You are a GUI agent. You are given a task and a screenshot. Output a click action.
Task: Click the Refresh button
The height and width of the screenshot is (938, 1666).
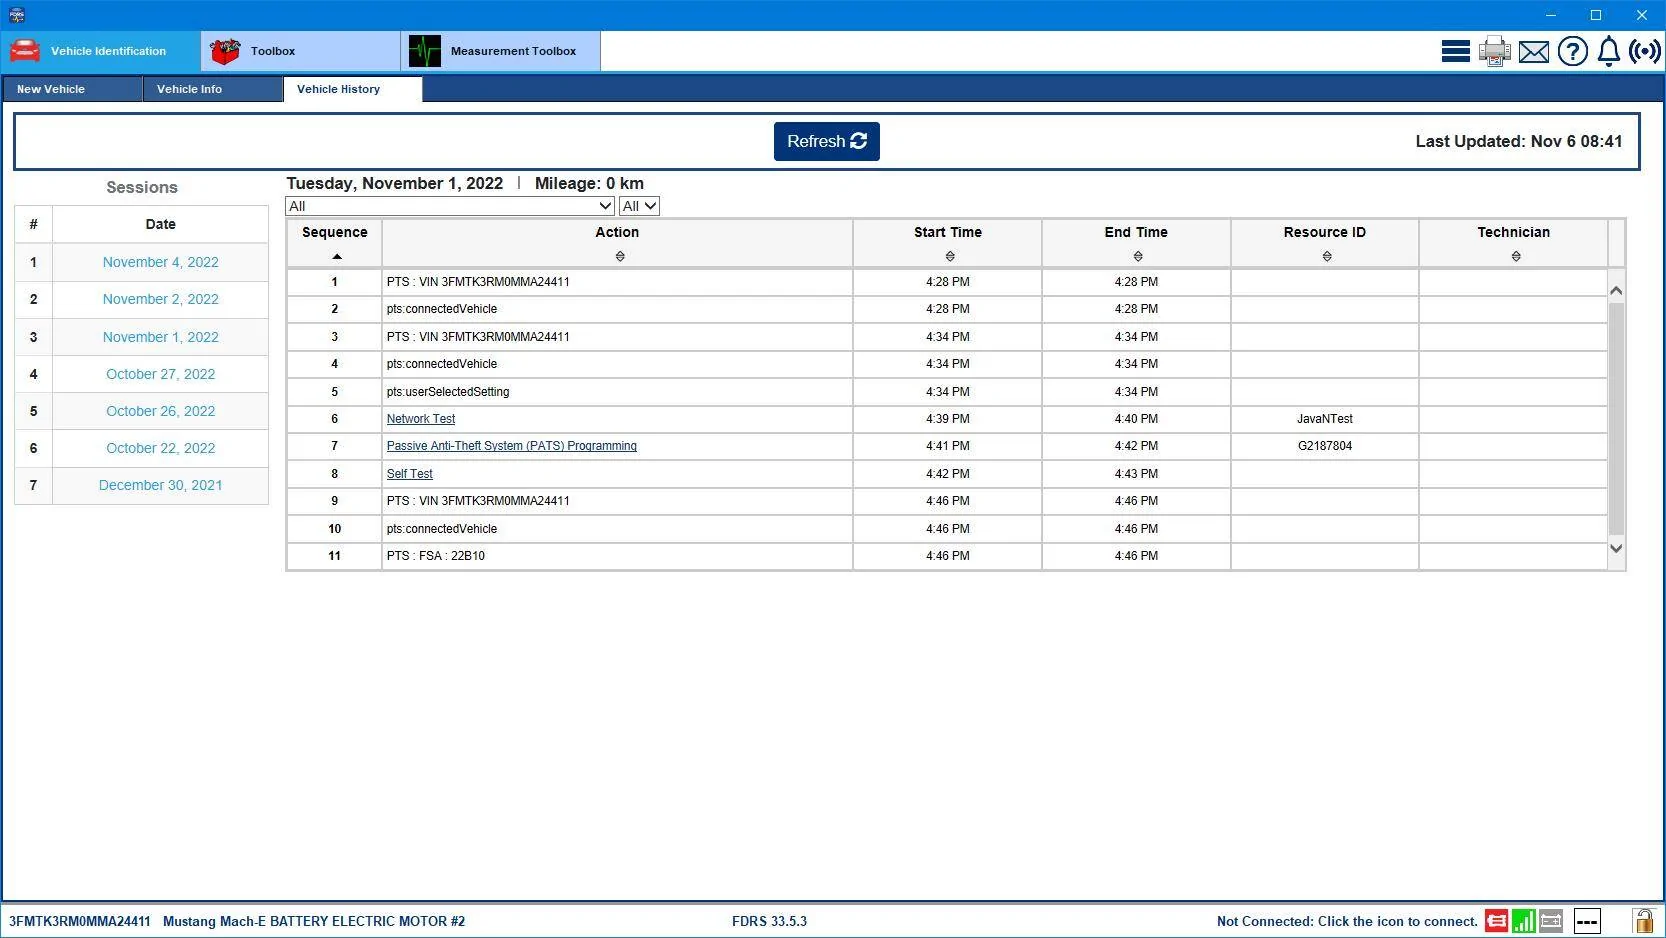click(827, 142)
